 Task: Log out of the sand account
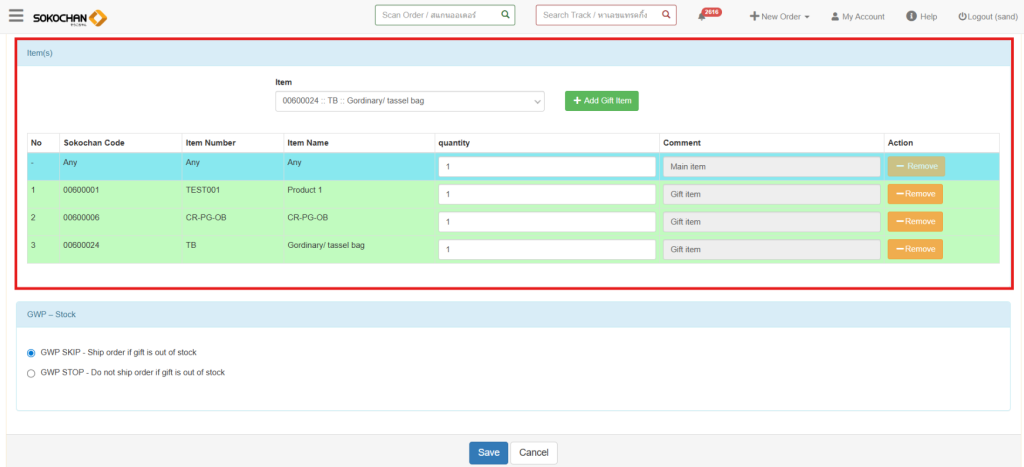(x=987, y=17)
